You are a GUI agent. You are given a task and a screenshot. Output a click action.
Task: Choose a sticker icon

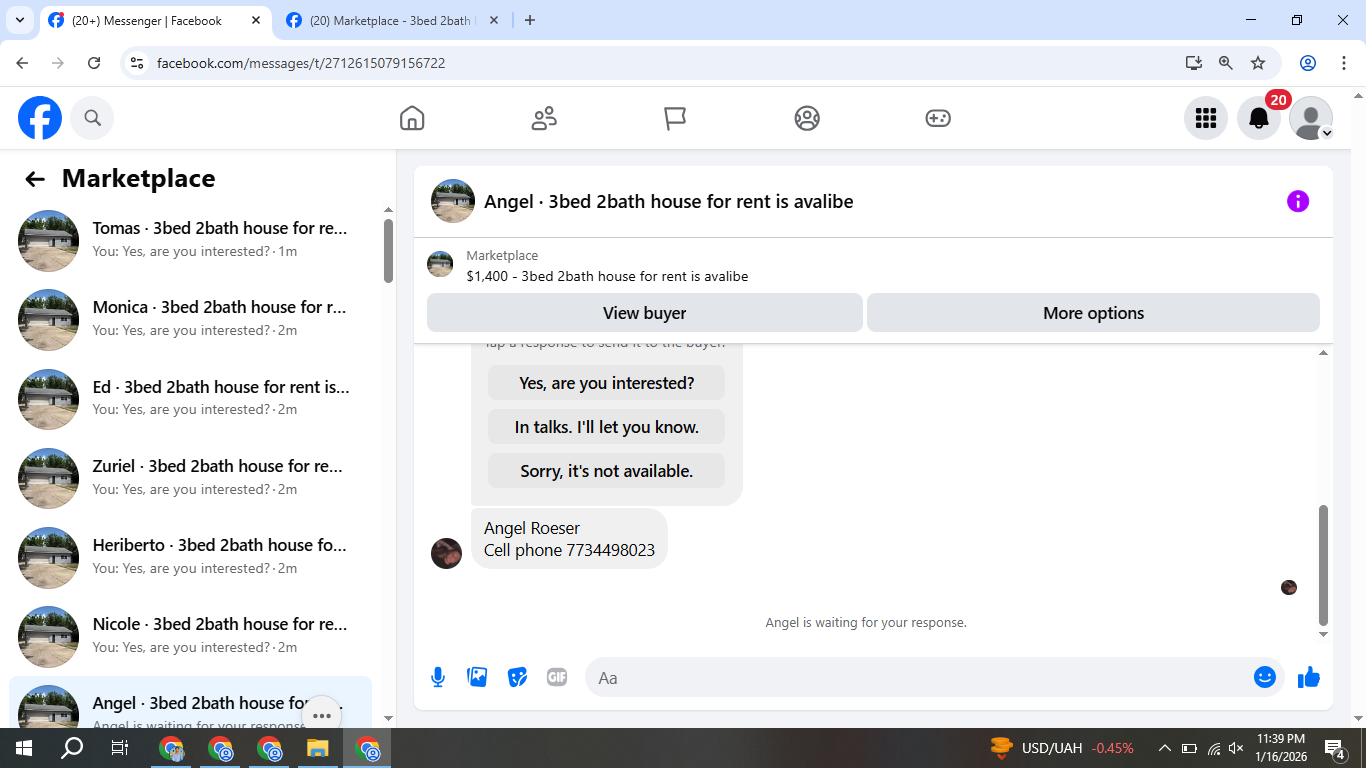[x=517, y=677]
